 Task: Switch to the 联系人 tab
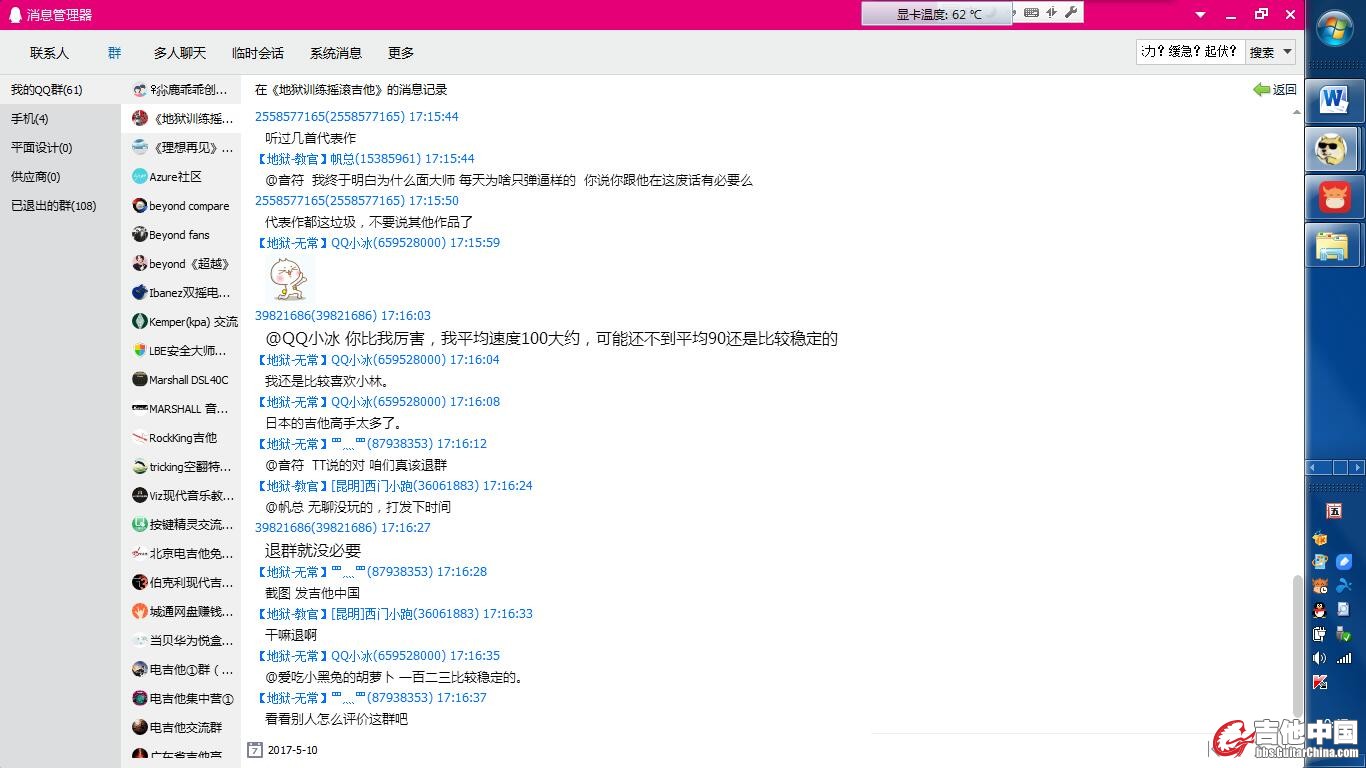tap(50, 53)
